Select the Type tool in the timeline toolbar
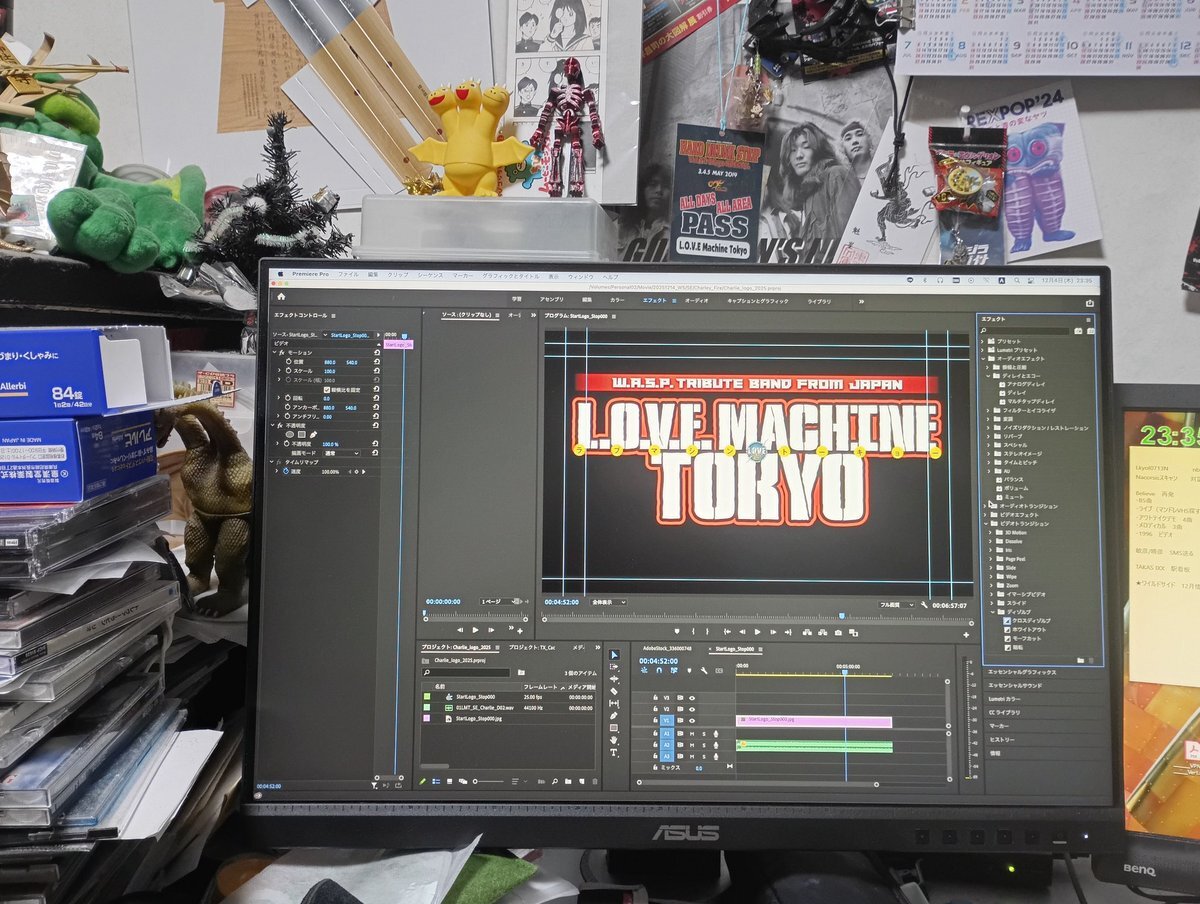Image resolution: width=1200 pixels, height=904 pixels. pos(614,752)
